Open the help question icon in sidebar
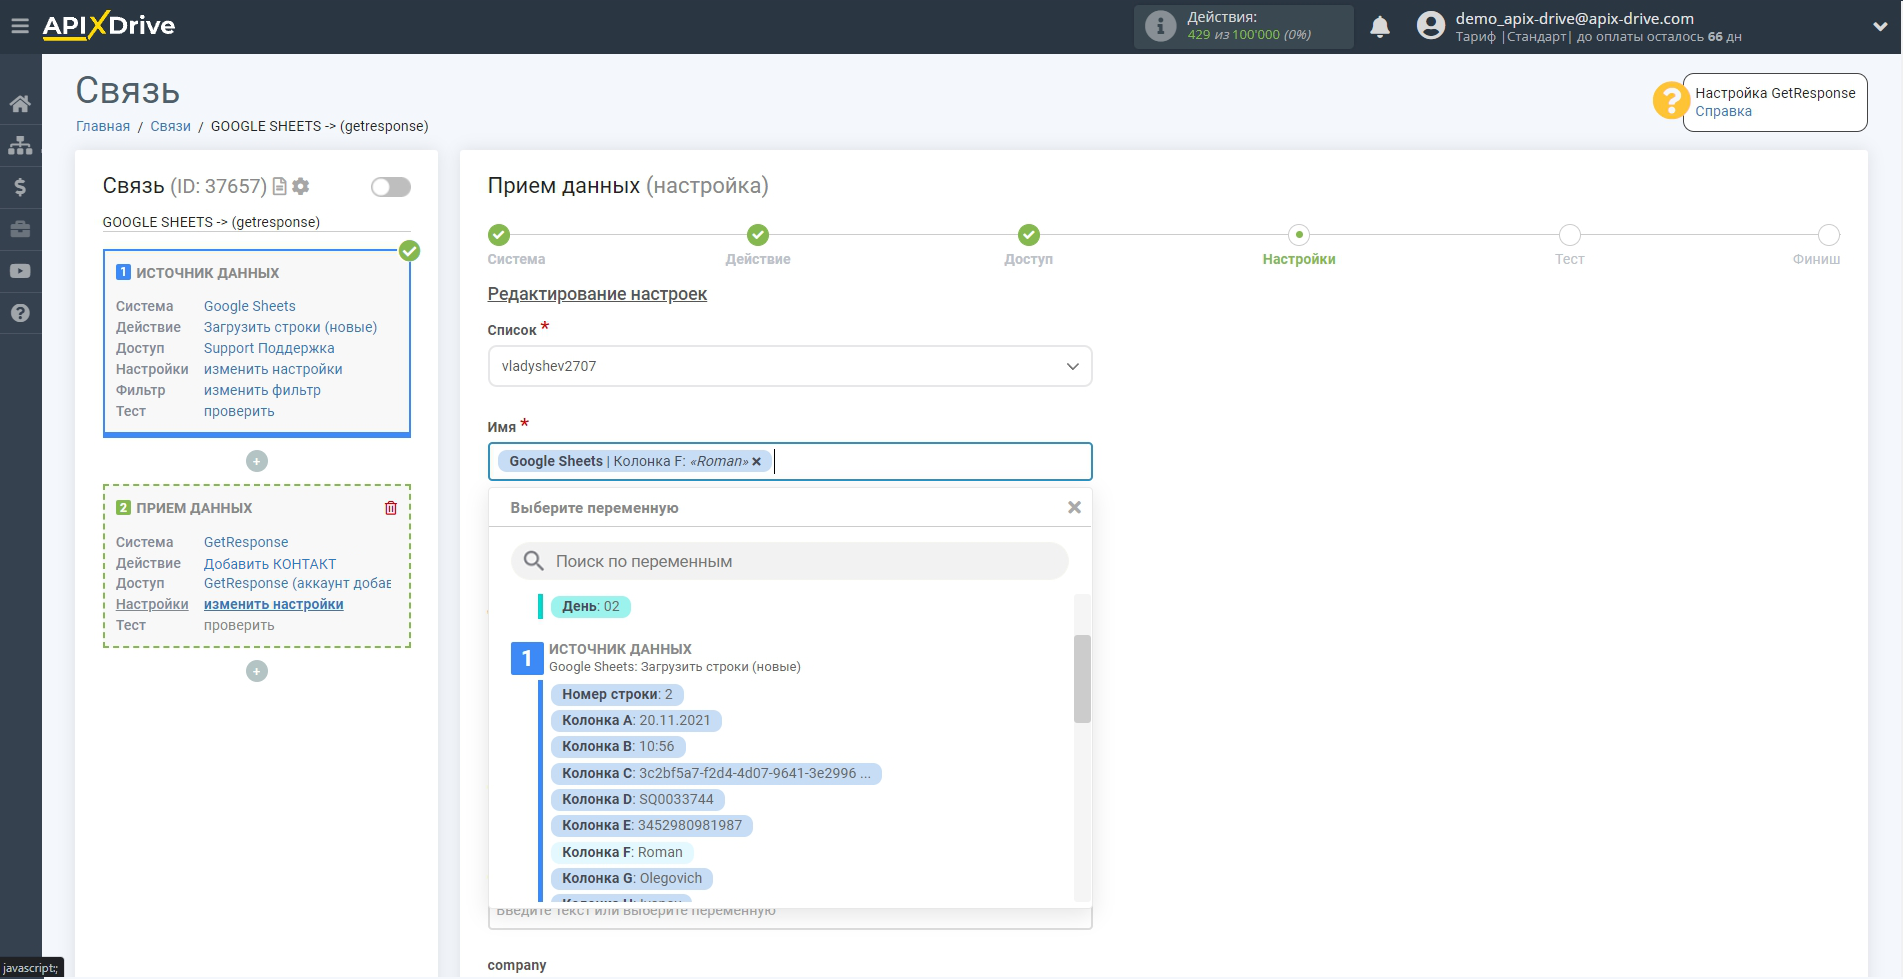The height and width of the screenshot is (979, 1903). tap(20, 313)
